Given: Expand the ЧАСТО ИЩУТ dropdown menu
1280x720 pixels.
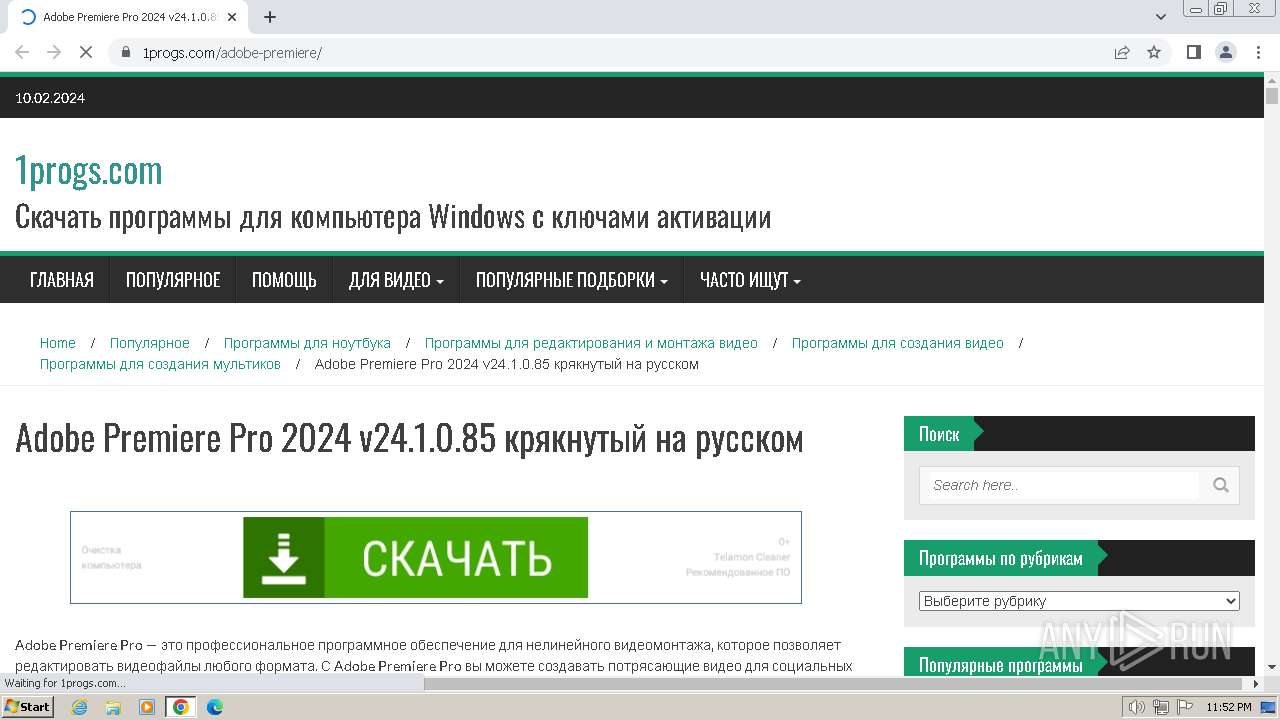Looking at the screenshot, I should pyautogui.click(x=750, y=280).
